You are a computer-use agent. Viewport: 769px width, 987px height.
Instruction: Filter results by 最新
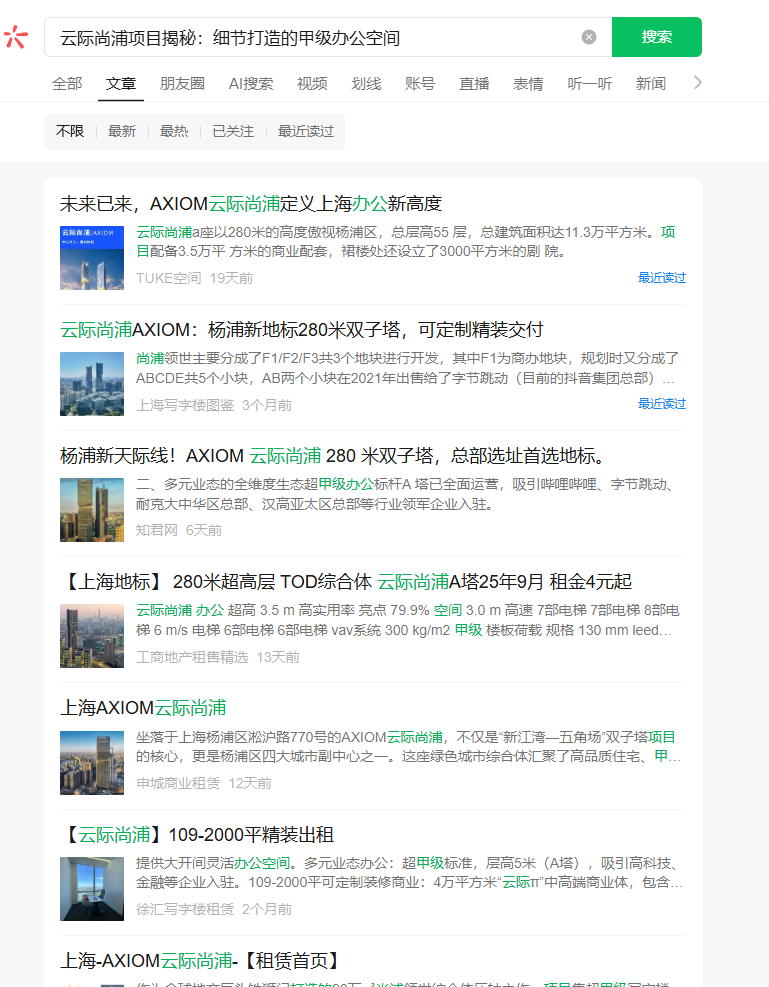[121, 131]
